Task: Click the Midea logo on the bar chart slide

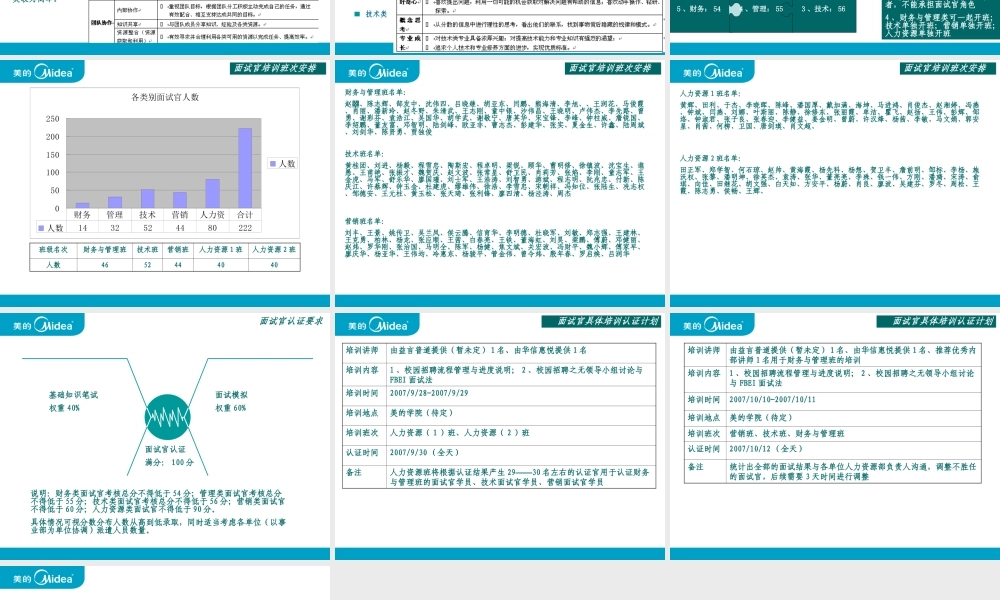Action: click(42, 72)
